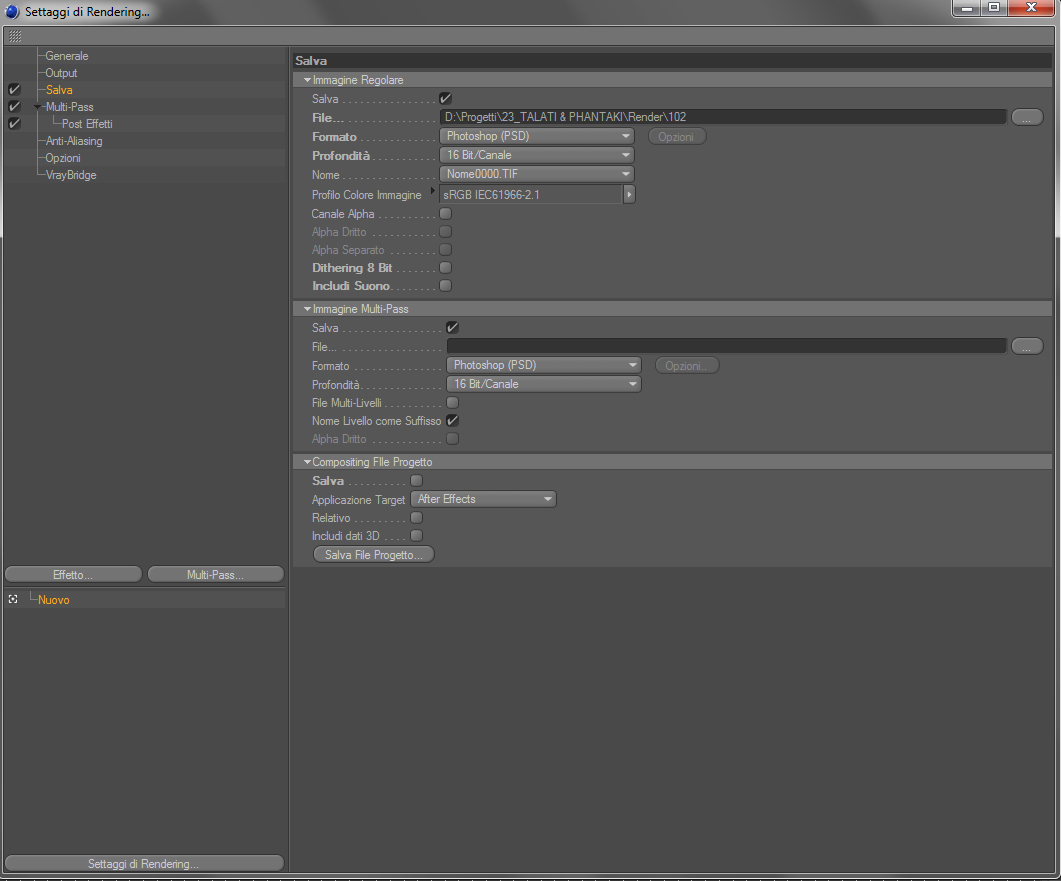Click Opzioni button next to Multi-Pass Formato
1061x881 pixels.
686,365
